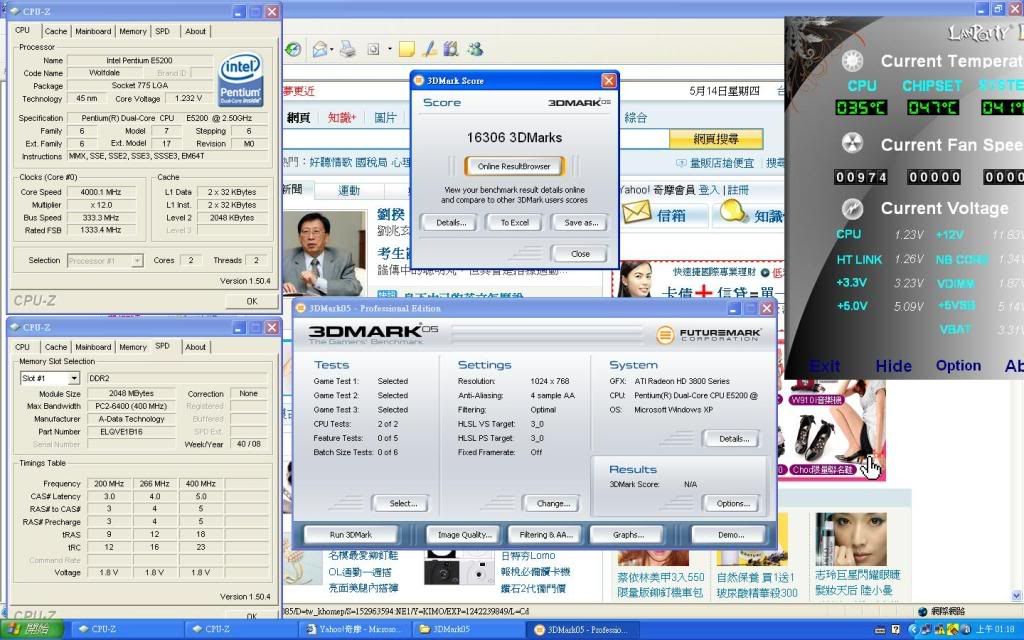Click the lightbulb knowledge icon on Yahoo page
The width and height of the screenshot is (1024, 640).
[732, 212]
